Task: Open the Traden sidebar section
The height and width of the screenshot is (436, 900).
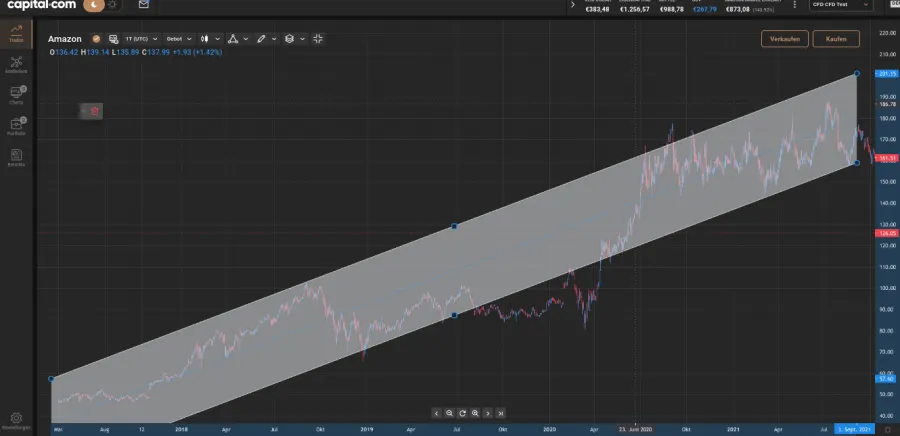Action: click(x=16, y=33)
